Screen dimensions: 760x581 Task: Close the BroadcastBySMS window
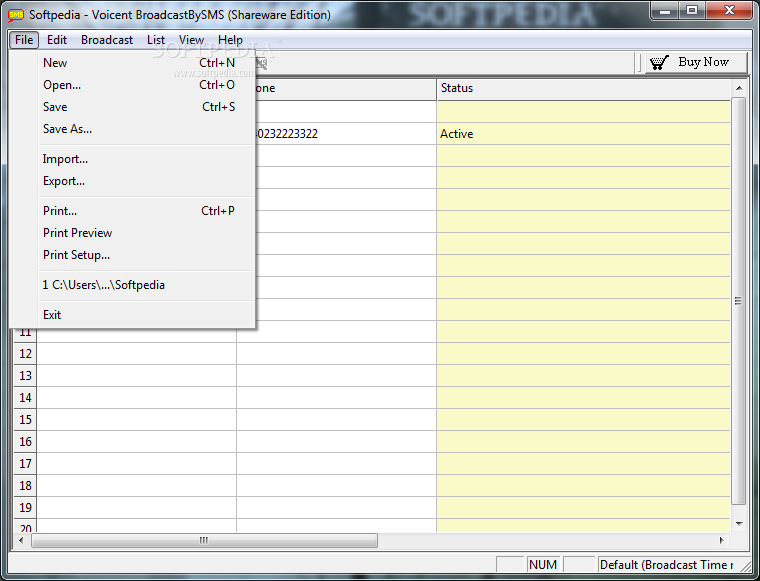[728, 11]
